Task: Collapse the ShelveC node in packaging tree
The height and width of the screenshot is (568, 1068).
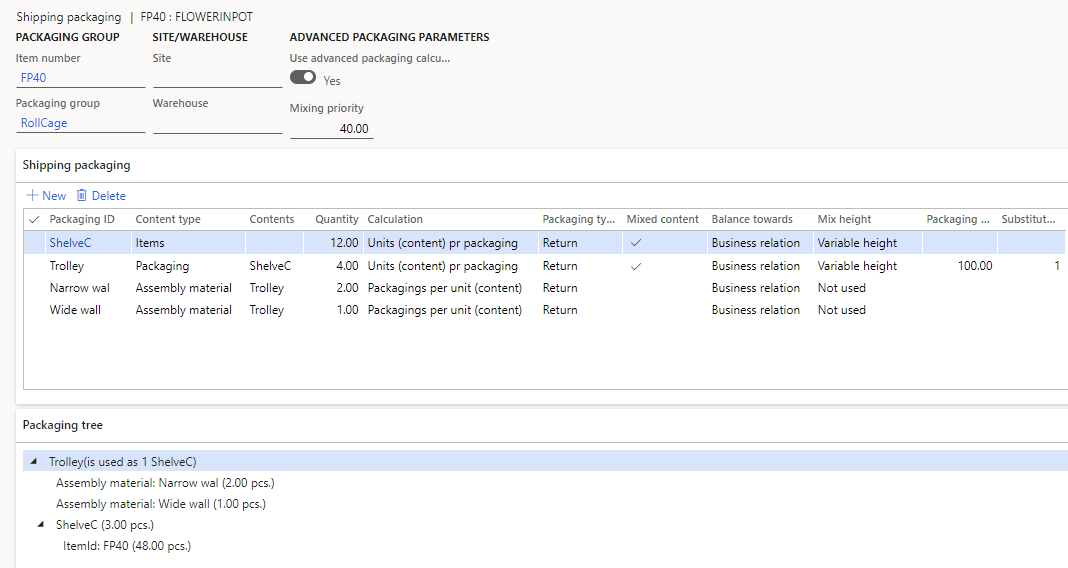Action: pyautogui.click(x=41, y=524)
